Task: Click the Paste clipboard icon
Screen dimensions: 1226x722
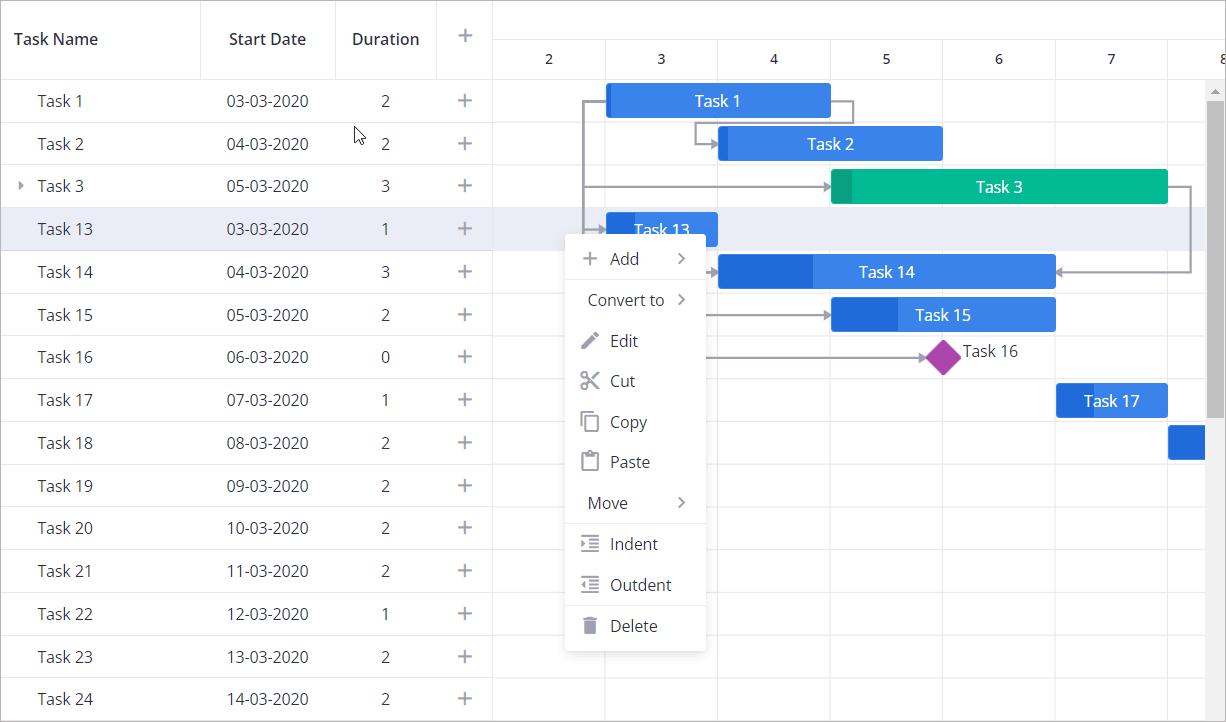Action: [x=589, y=461]
